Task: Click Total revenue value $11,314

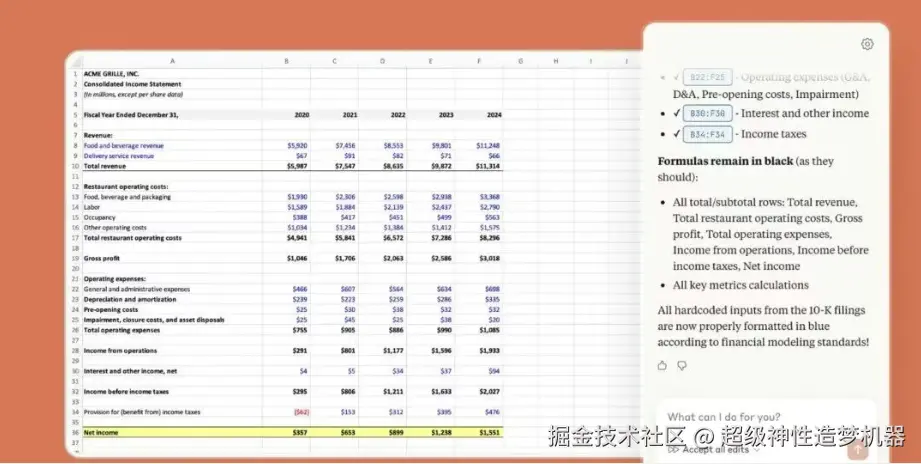Action: pos(489,166)
